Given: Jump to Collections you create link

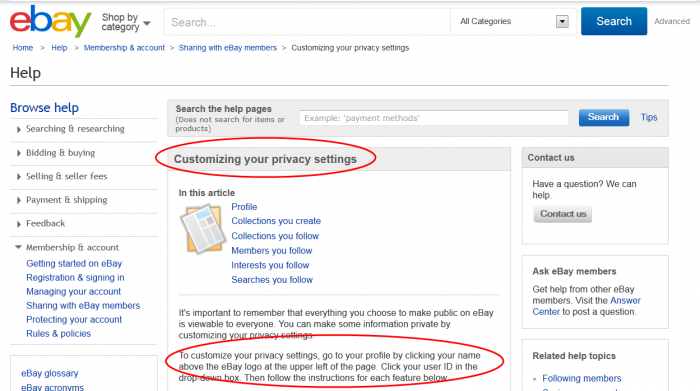Looking at the screenshot, I should 276,221.
